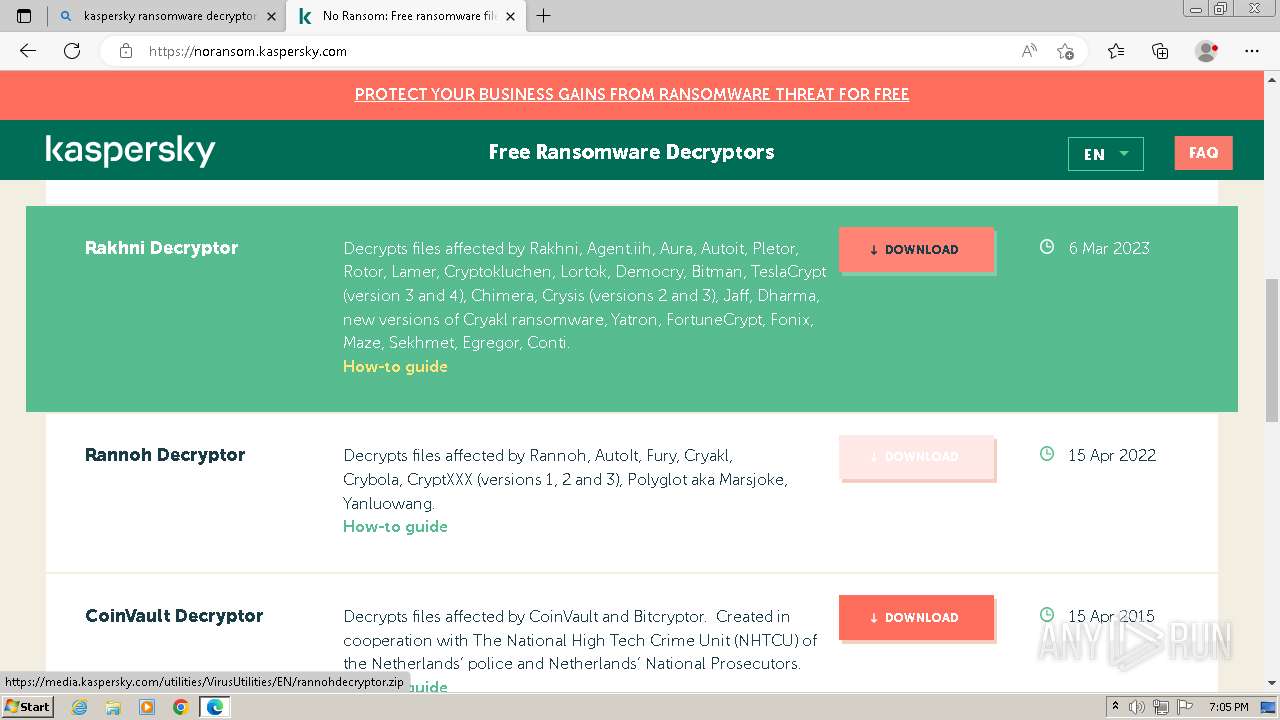Click the clock icon beside 15 Apr 2022
The width and height of the screenshot is (1280, 720).
[x=1047, y=454]
